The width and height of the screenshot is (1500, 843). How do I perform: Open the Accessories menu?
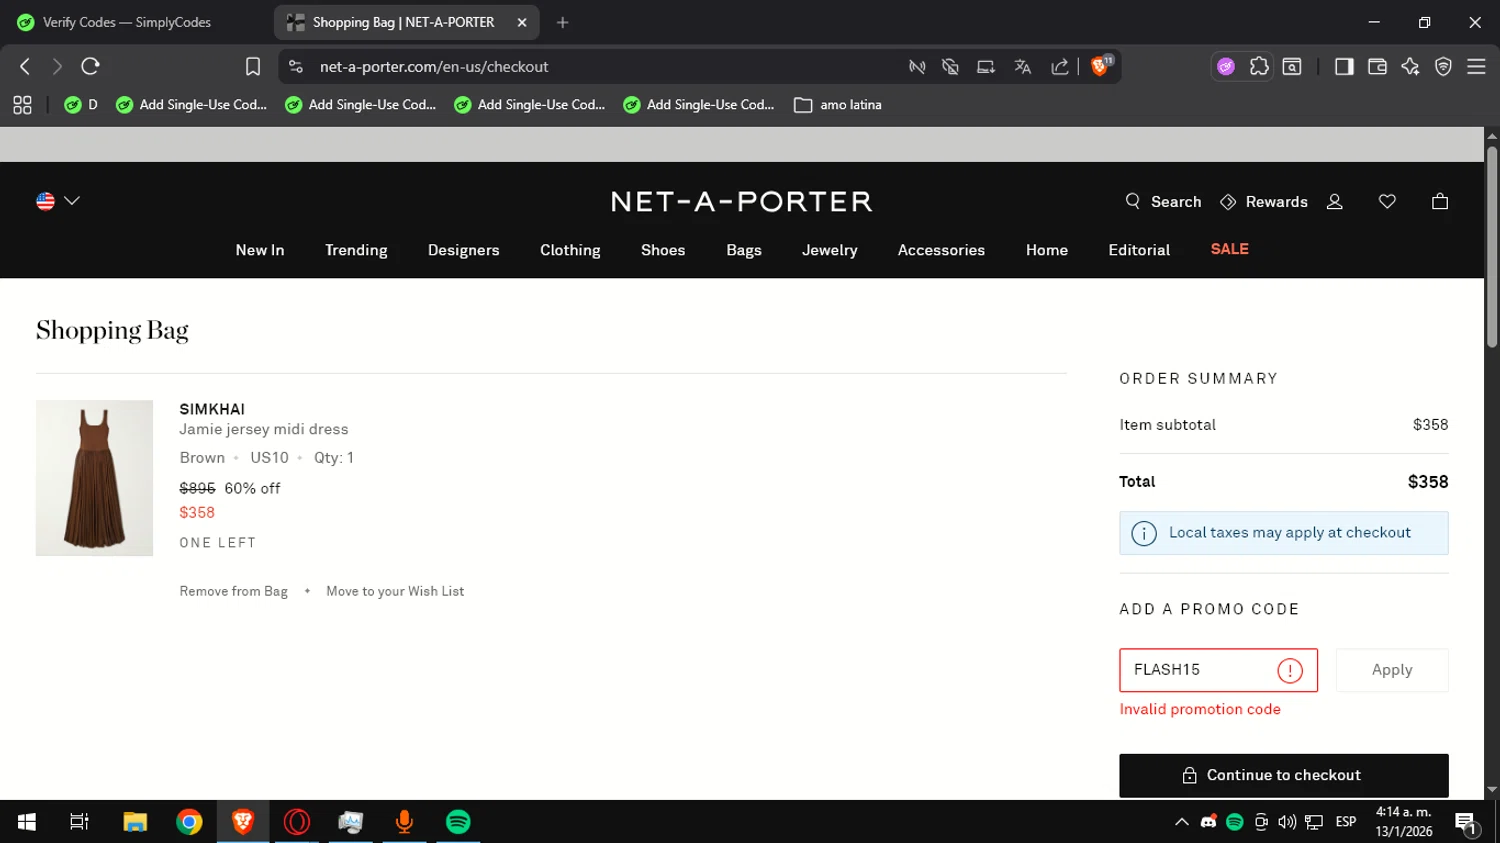coord(941,250)
